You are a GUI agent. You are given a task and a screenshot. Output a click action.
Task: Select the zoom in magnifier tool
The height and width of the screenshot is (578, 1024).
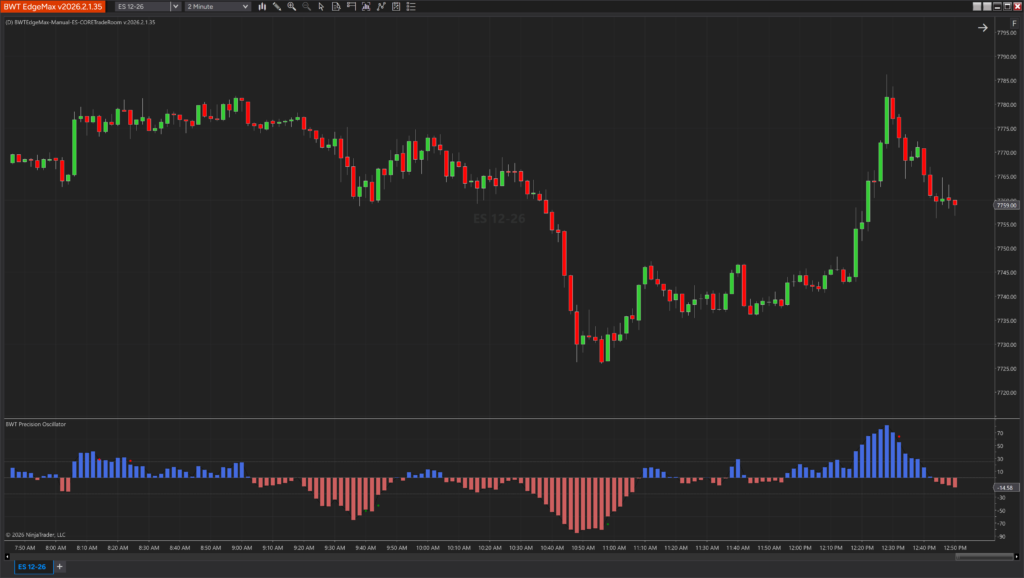click(x=292, y=7)
